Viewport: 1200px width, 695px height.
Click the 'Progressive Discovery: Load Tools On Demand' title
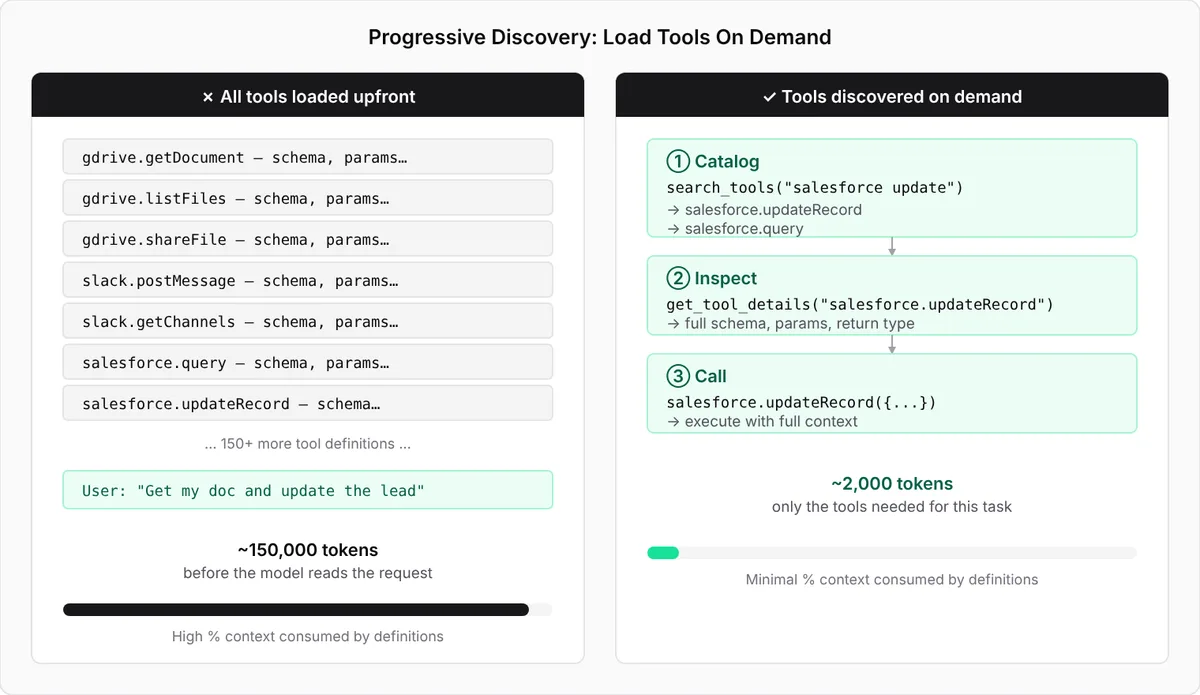[600, 38]
